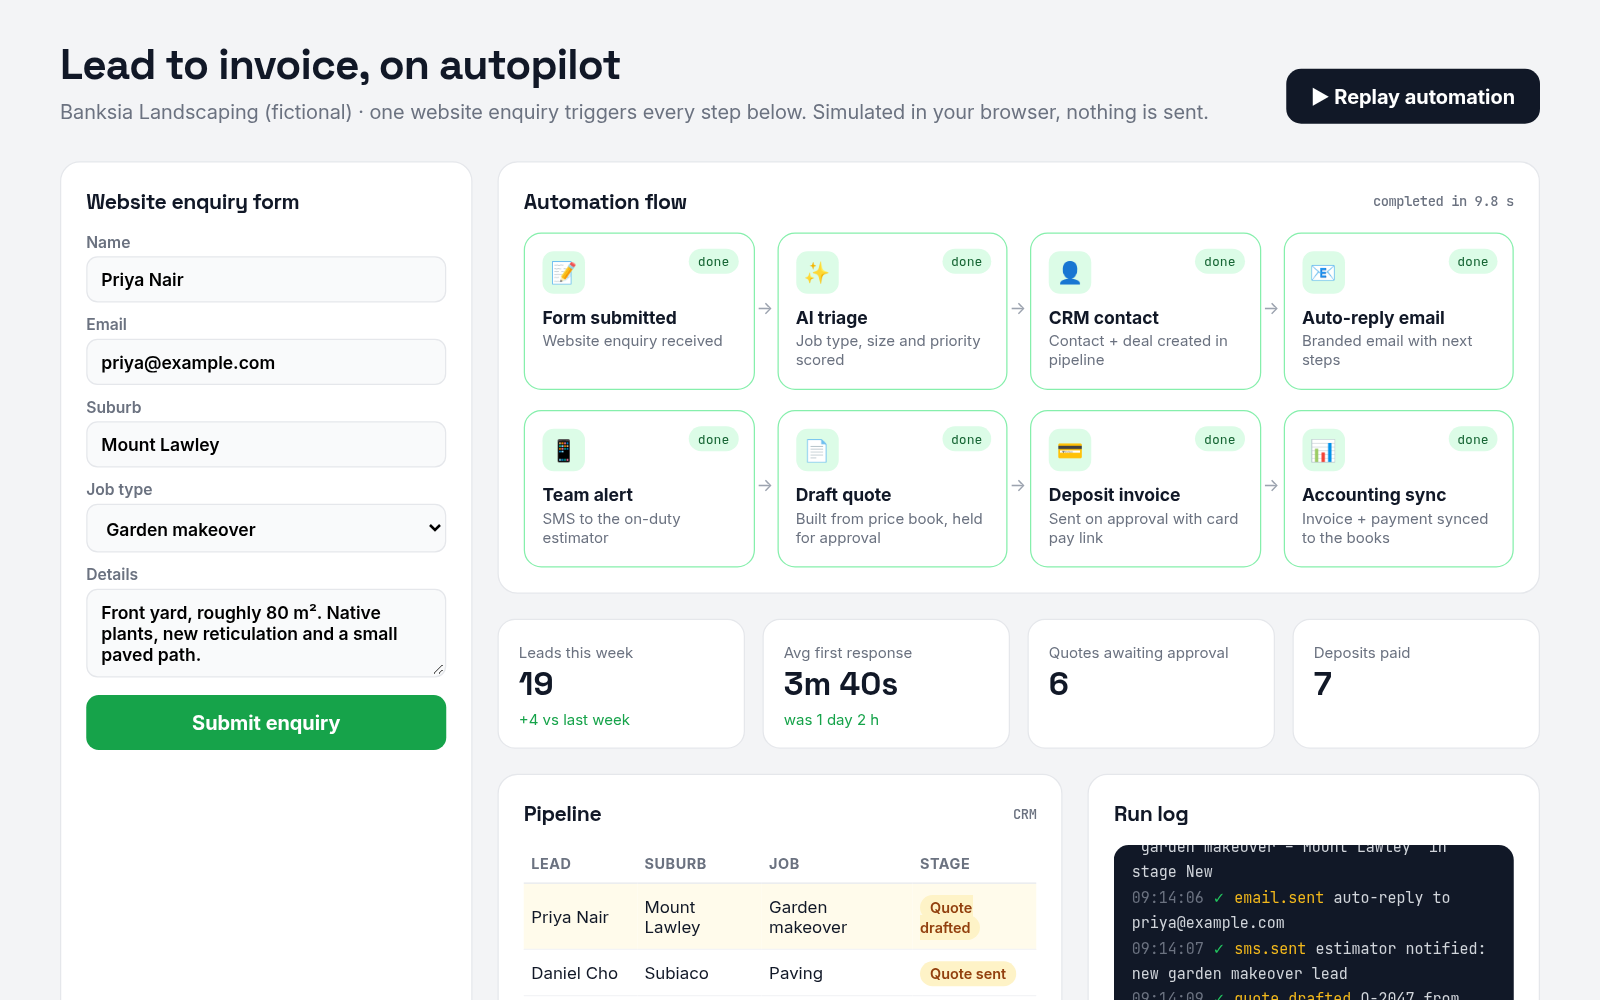Submit the enquiry form

pyautogui.click(x=266, y=722)
